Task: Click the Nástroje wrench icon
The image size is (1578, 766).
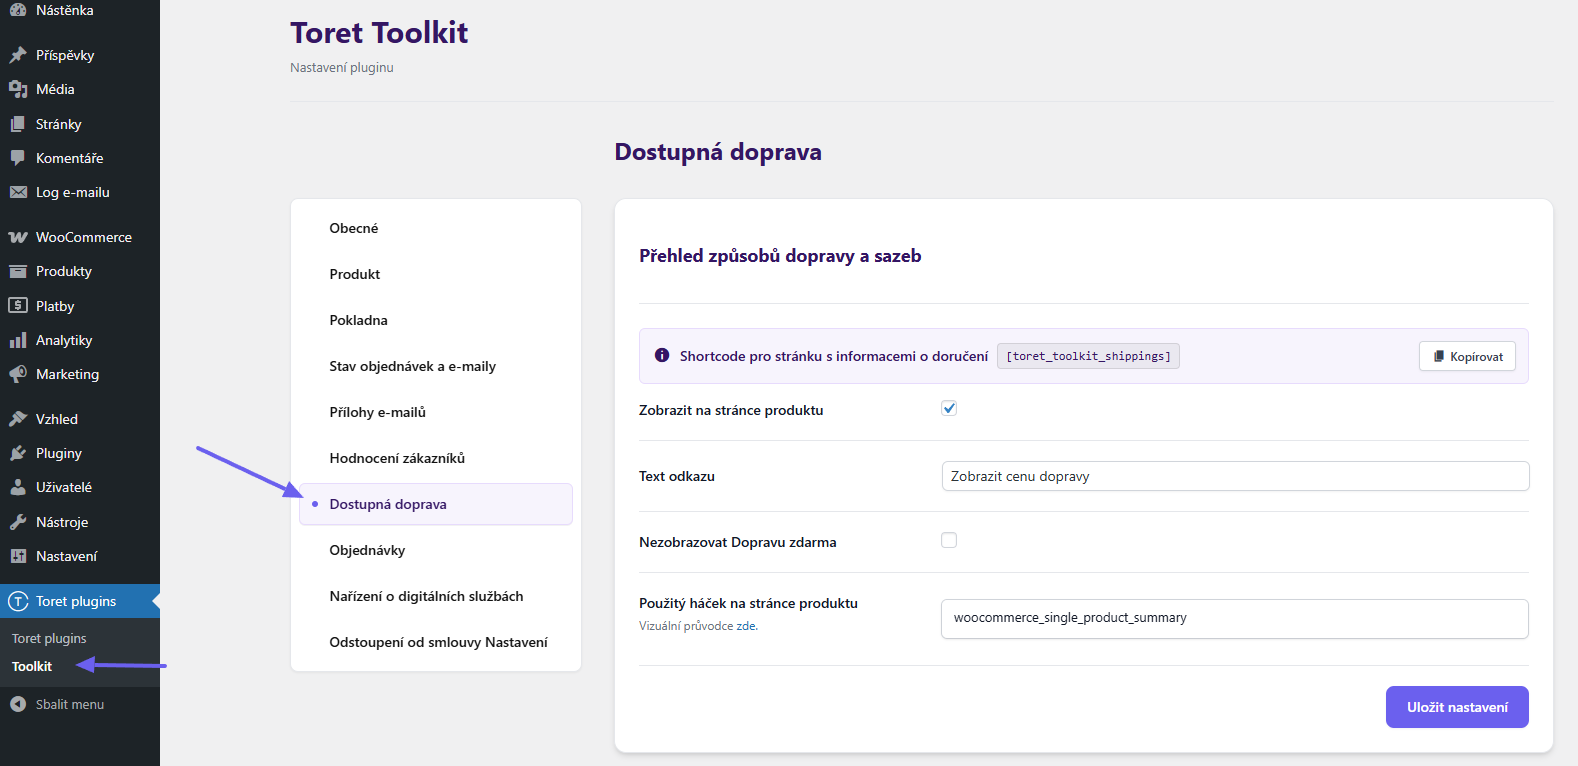Action: pyautogui.click(x=18, y=522)
